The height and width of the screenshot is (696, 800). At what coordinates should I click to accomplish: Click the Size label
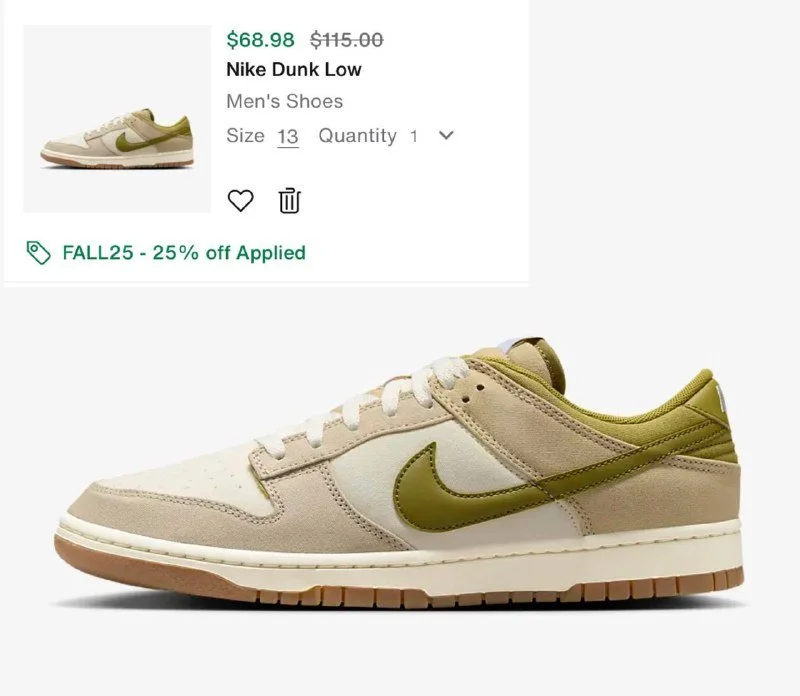point(245,136)
